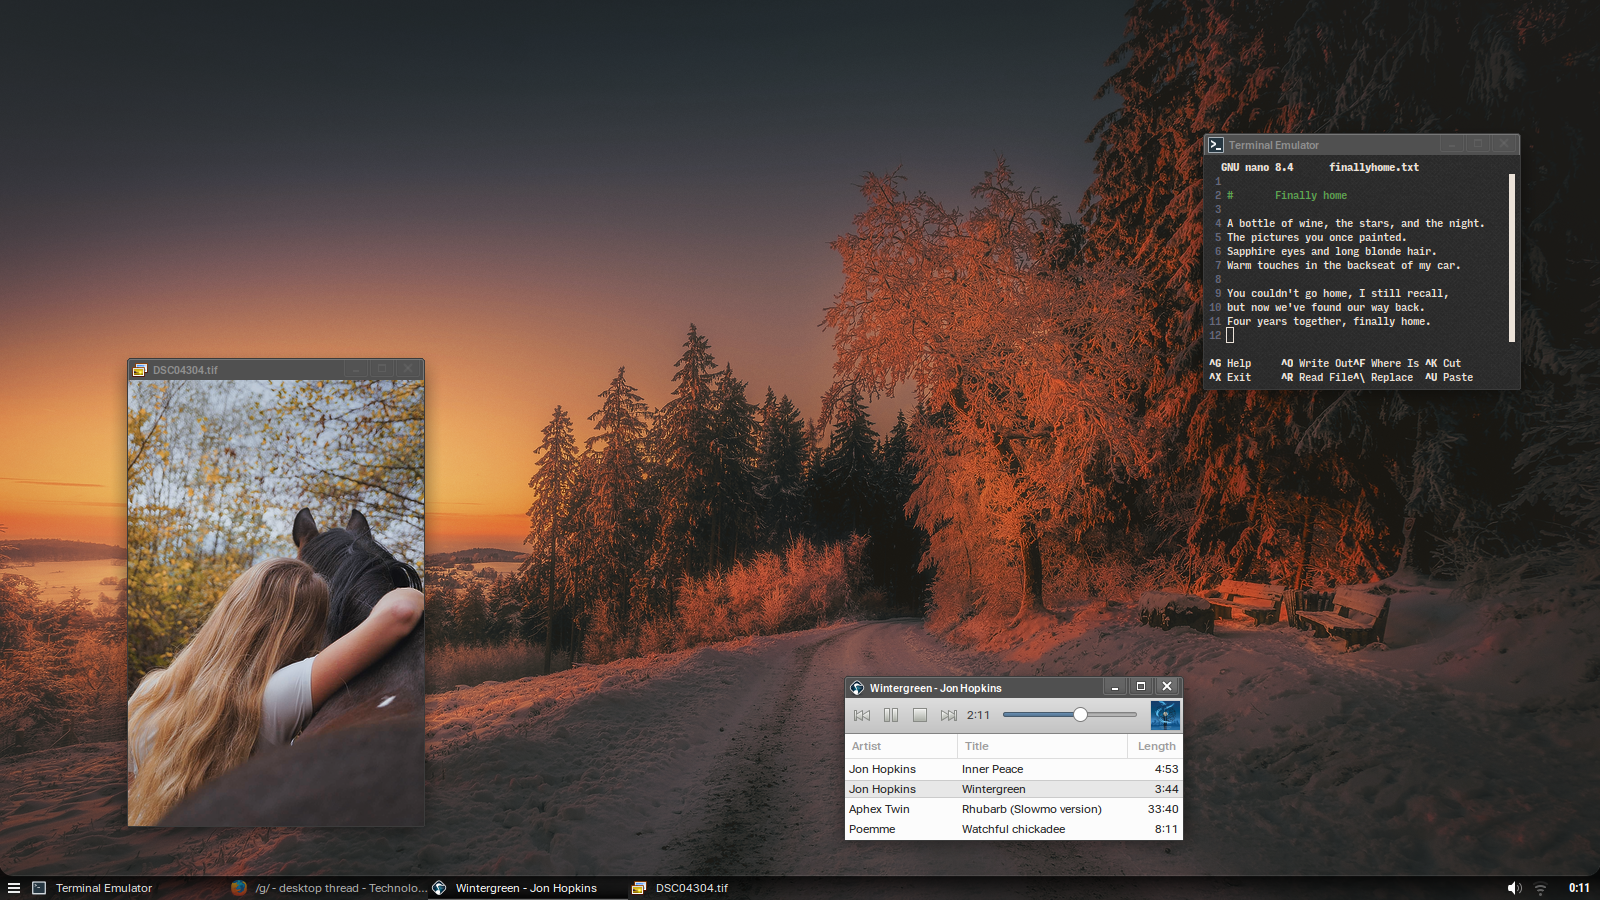Click the photo in the DSC04304.tif viewer
Viewport: 1600px width, 900px height.
coord(276,603)
